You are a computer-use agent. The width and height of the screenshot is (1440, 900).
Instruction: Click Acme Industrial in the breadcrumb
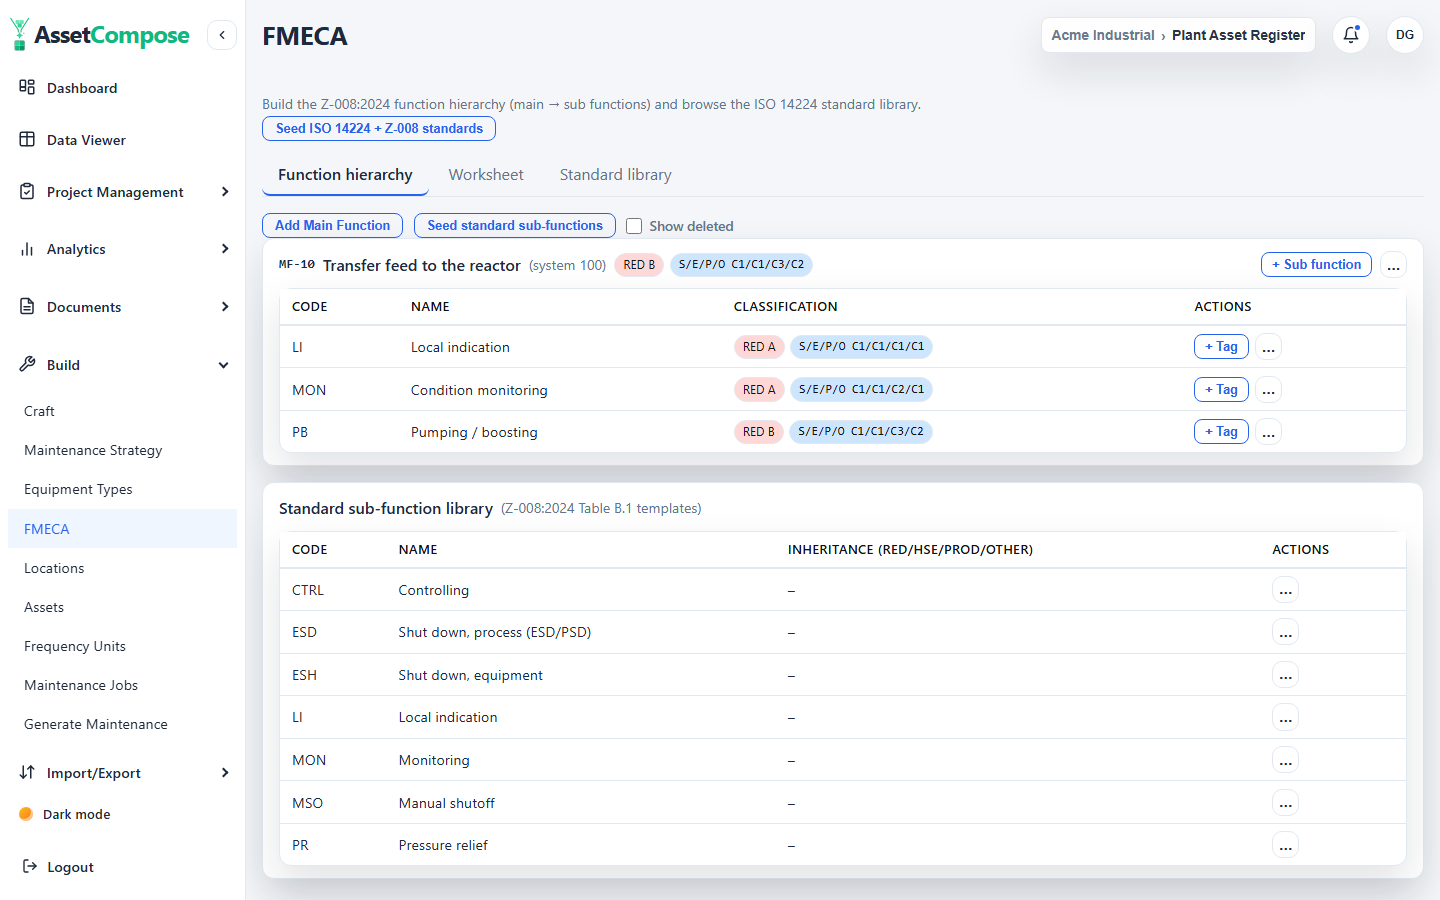point(1103,35)
